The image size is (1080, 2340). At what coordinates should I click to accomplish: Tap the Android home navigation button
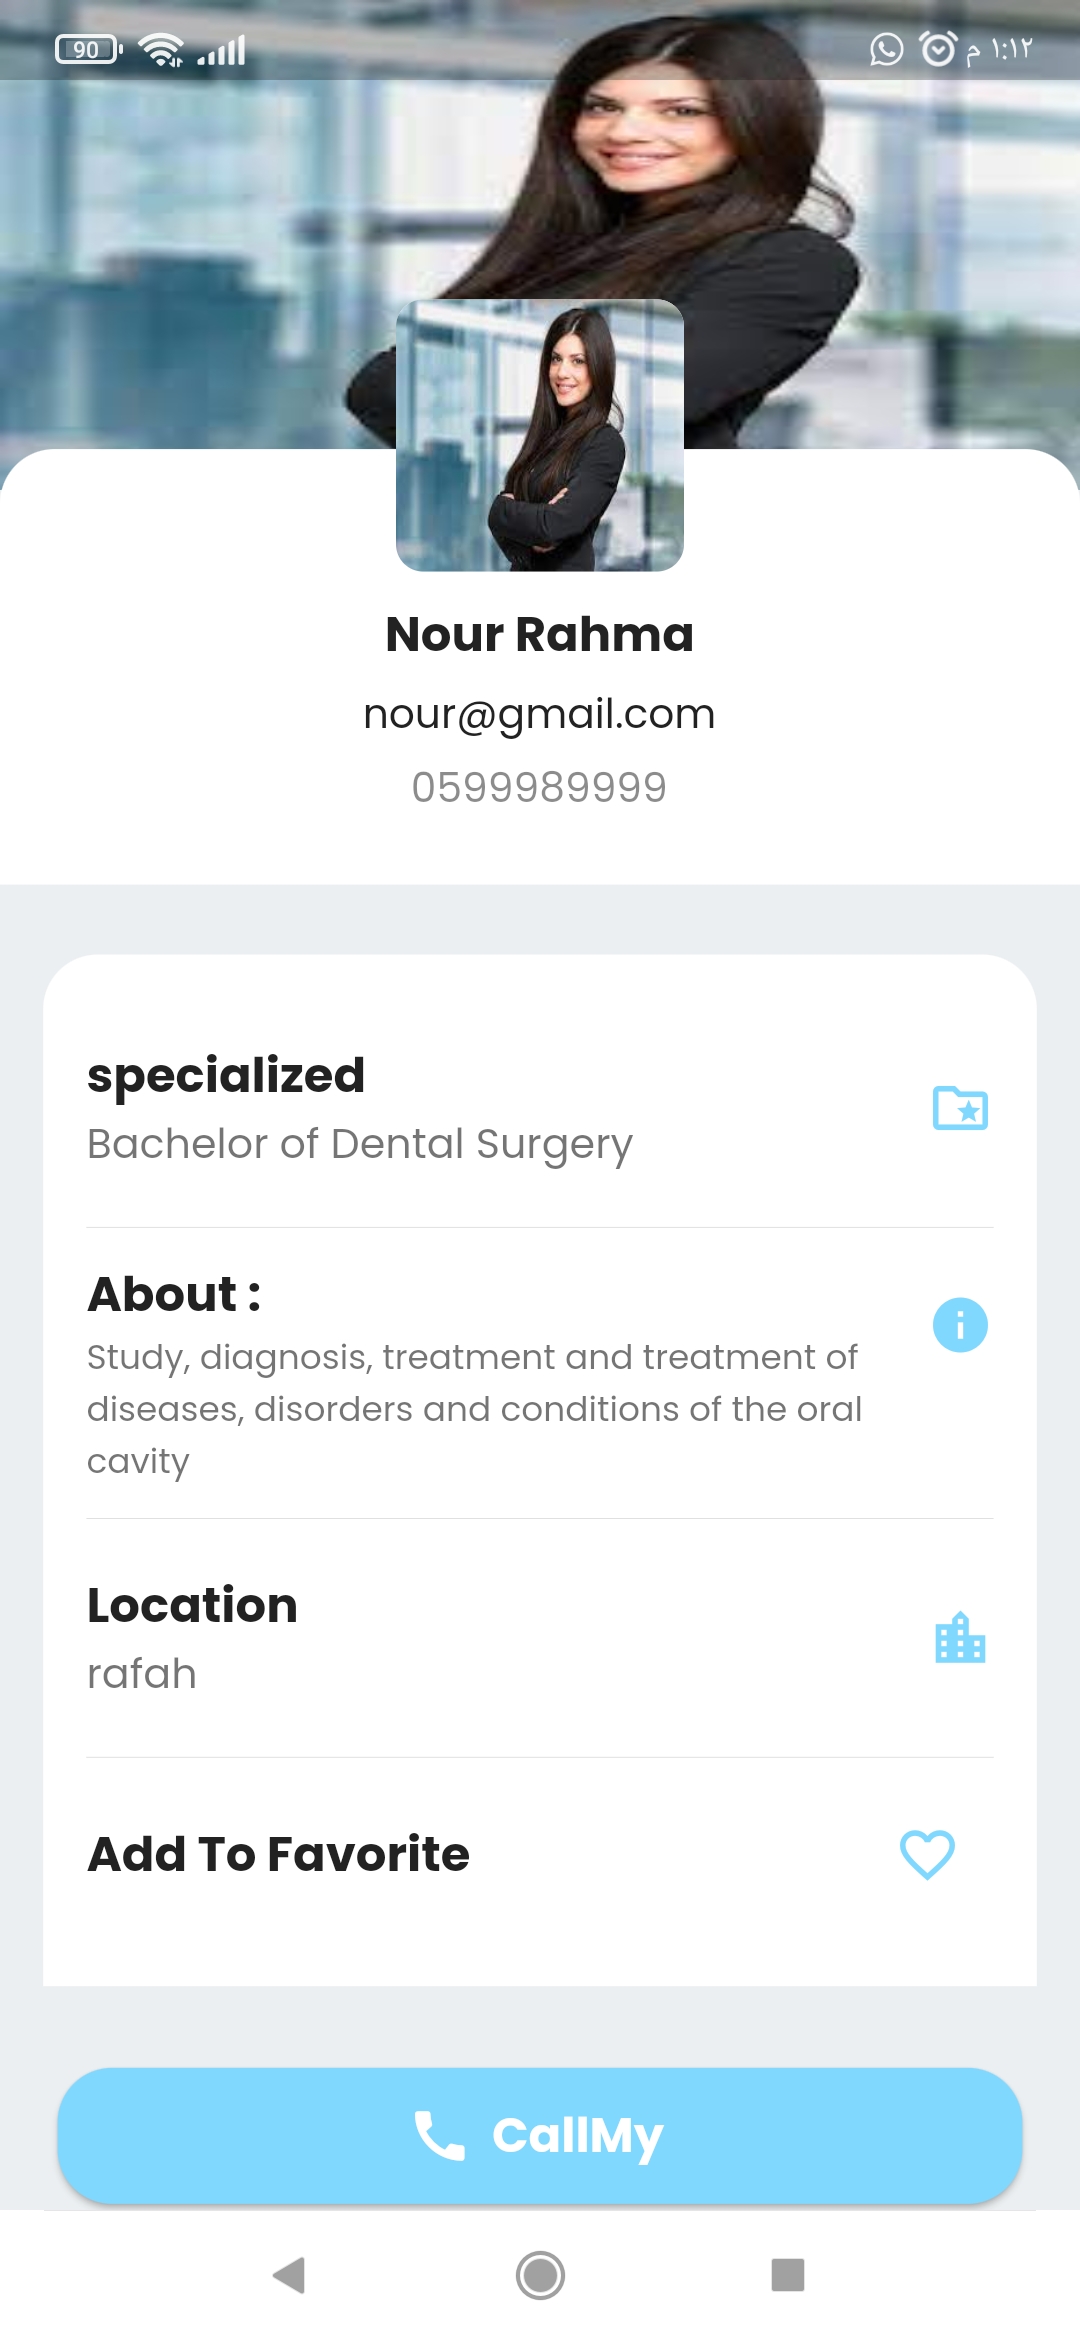pos(540,2275)
